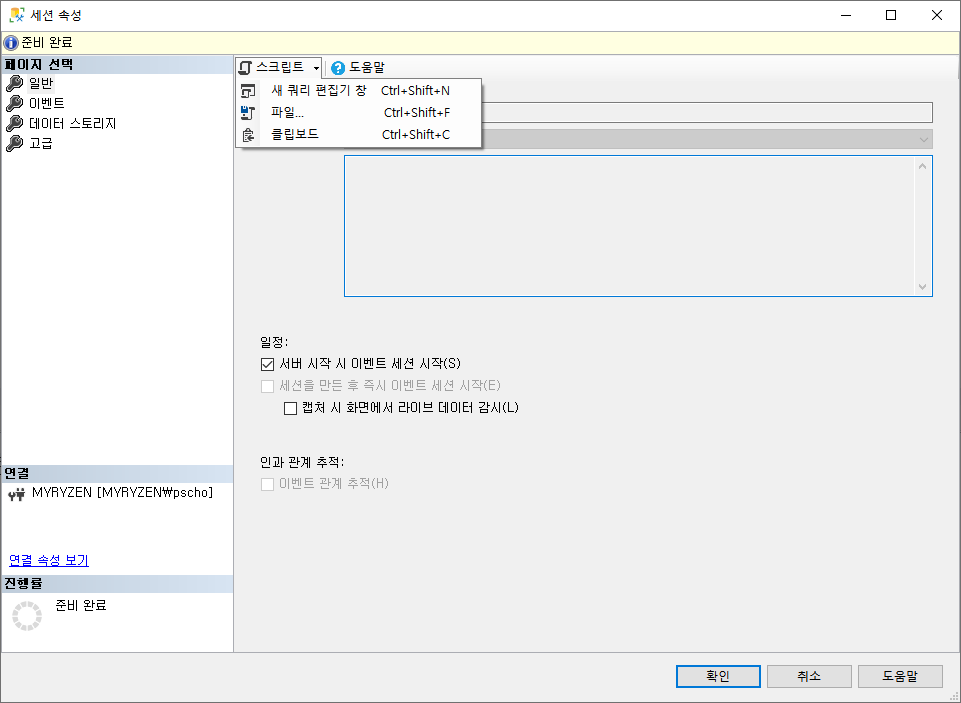Choose 클립보드 menu entry
This screenshot has width=961, height=703.
tap(359, 134)
